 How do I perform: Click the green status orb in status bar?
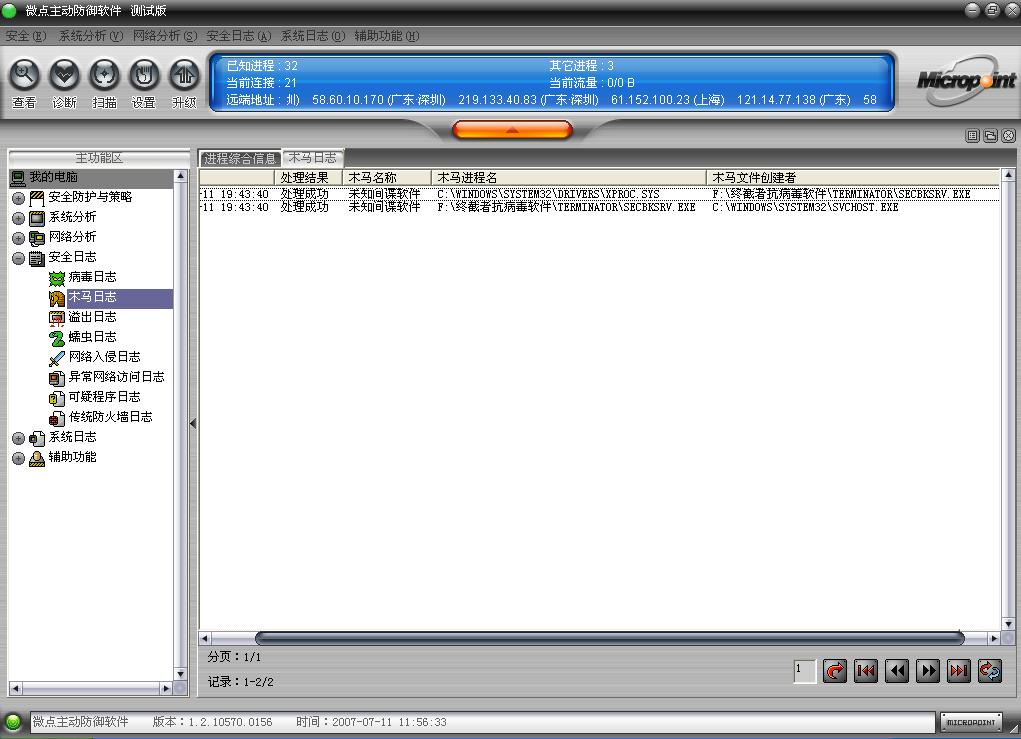[x=12, y=721]
